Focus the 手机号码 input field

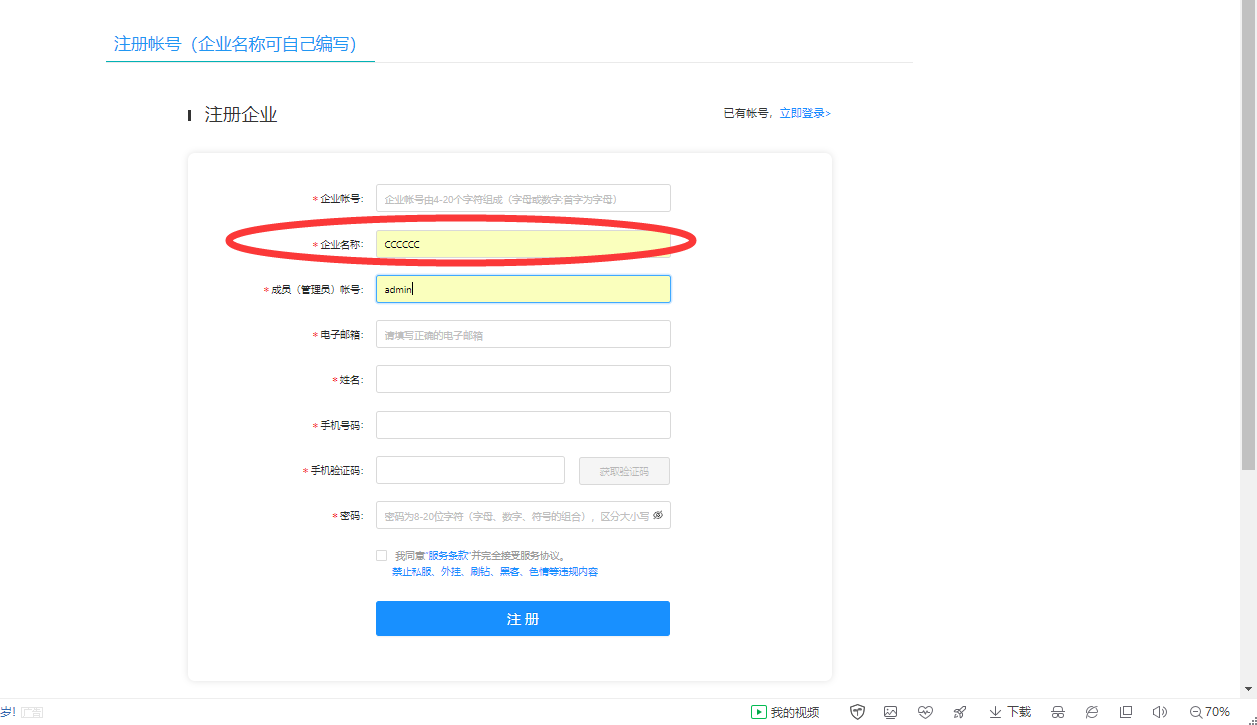click(x=523, y=425)
